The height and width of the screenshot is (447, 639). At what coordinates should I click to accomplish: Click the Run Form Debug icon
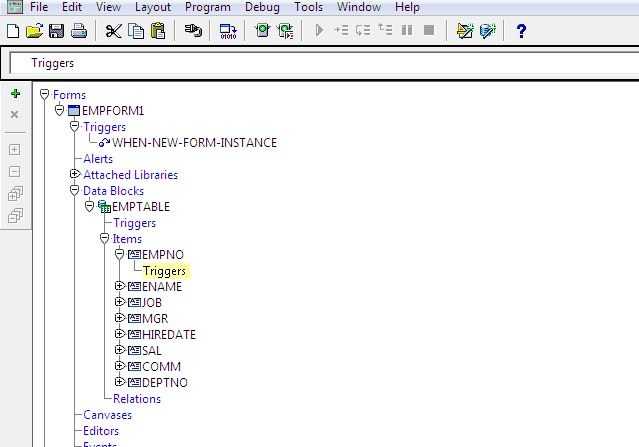tap(285, 31)
